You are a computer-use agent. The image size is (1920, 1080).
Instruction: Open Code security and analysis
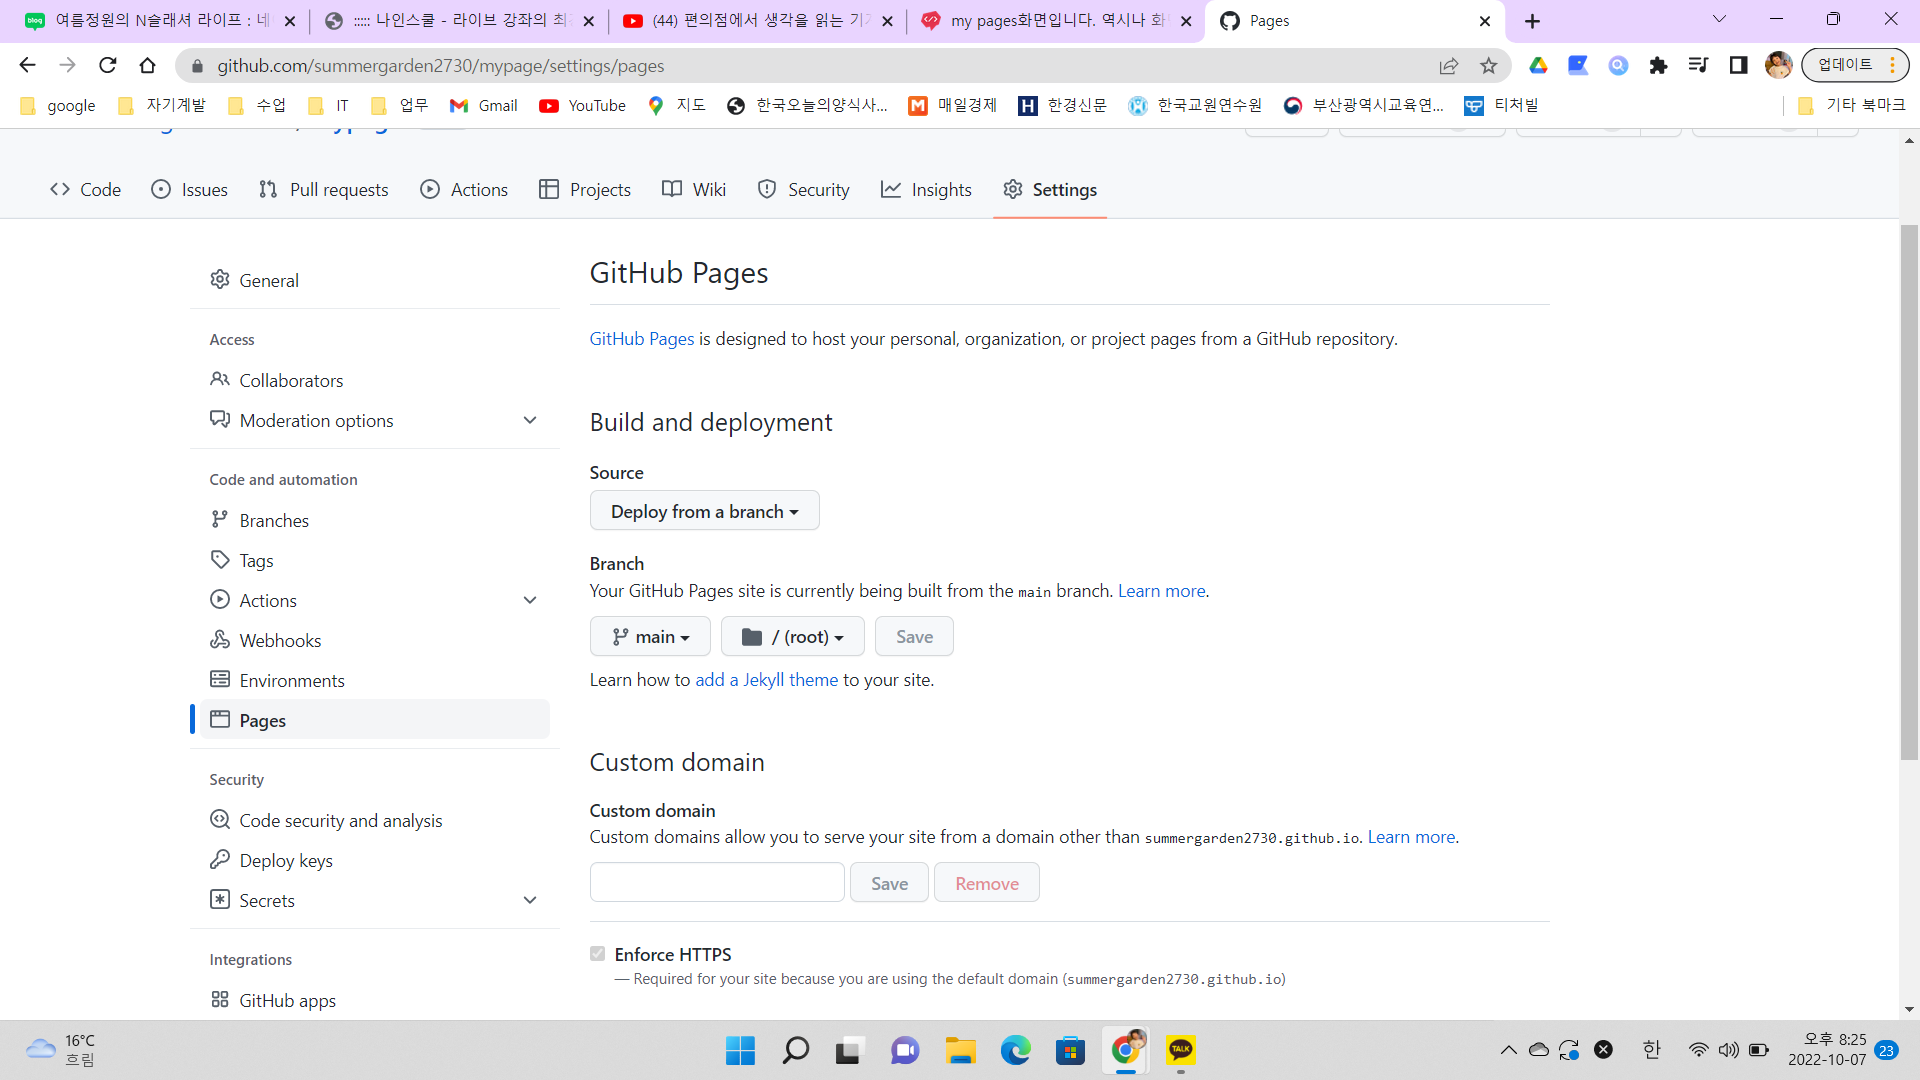pos(375,820)
